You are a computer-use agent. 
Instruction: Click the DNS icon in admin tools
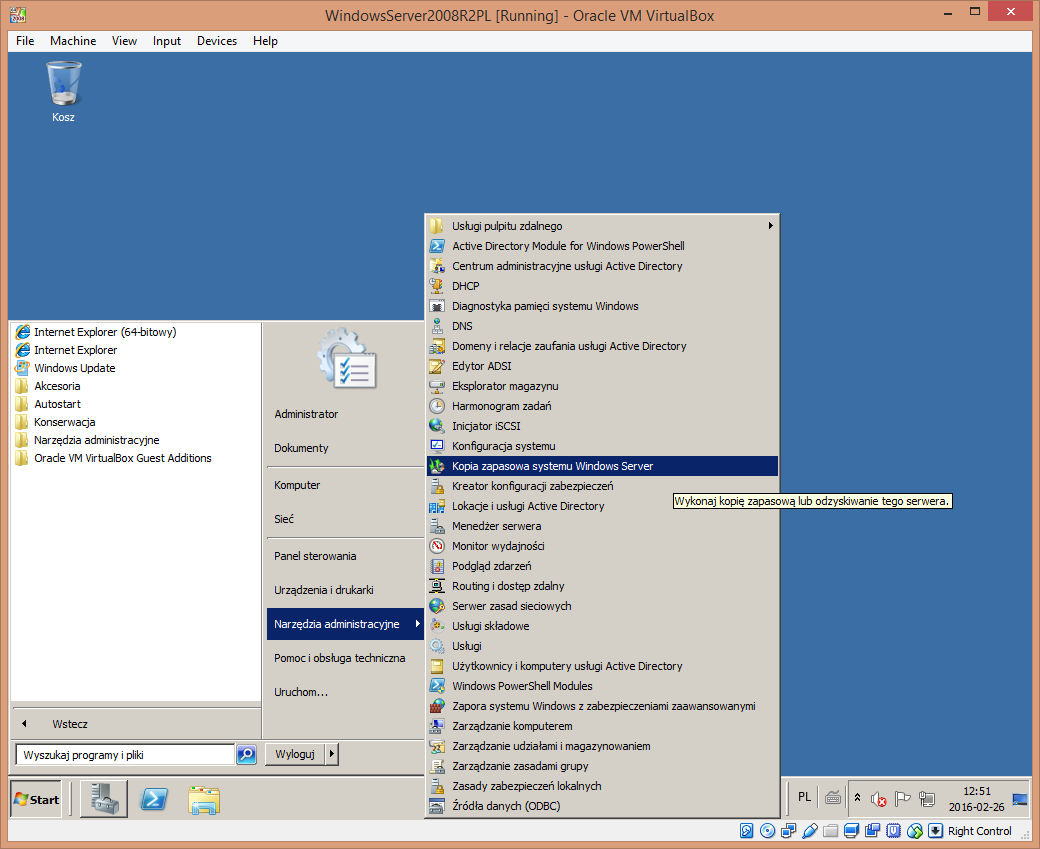pos(437,326)
